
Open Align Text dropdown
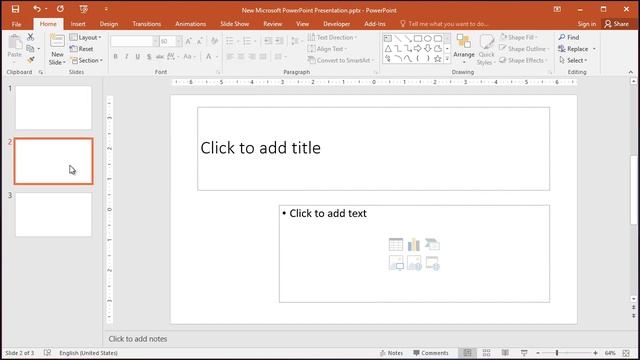pyautogui.click(x=327, y=49)
